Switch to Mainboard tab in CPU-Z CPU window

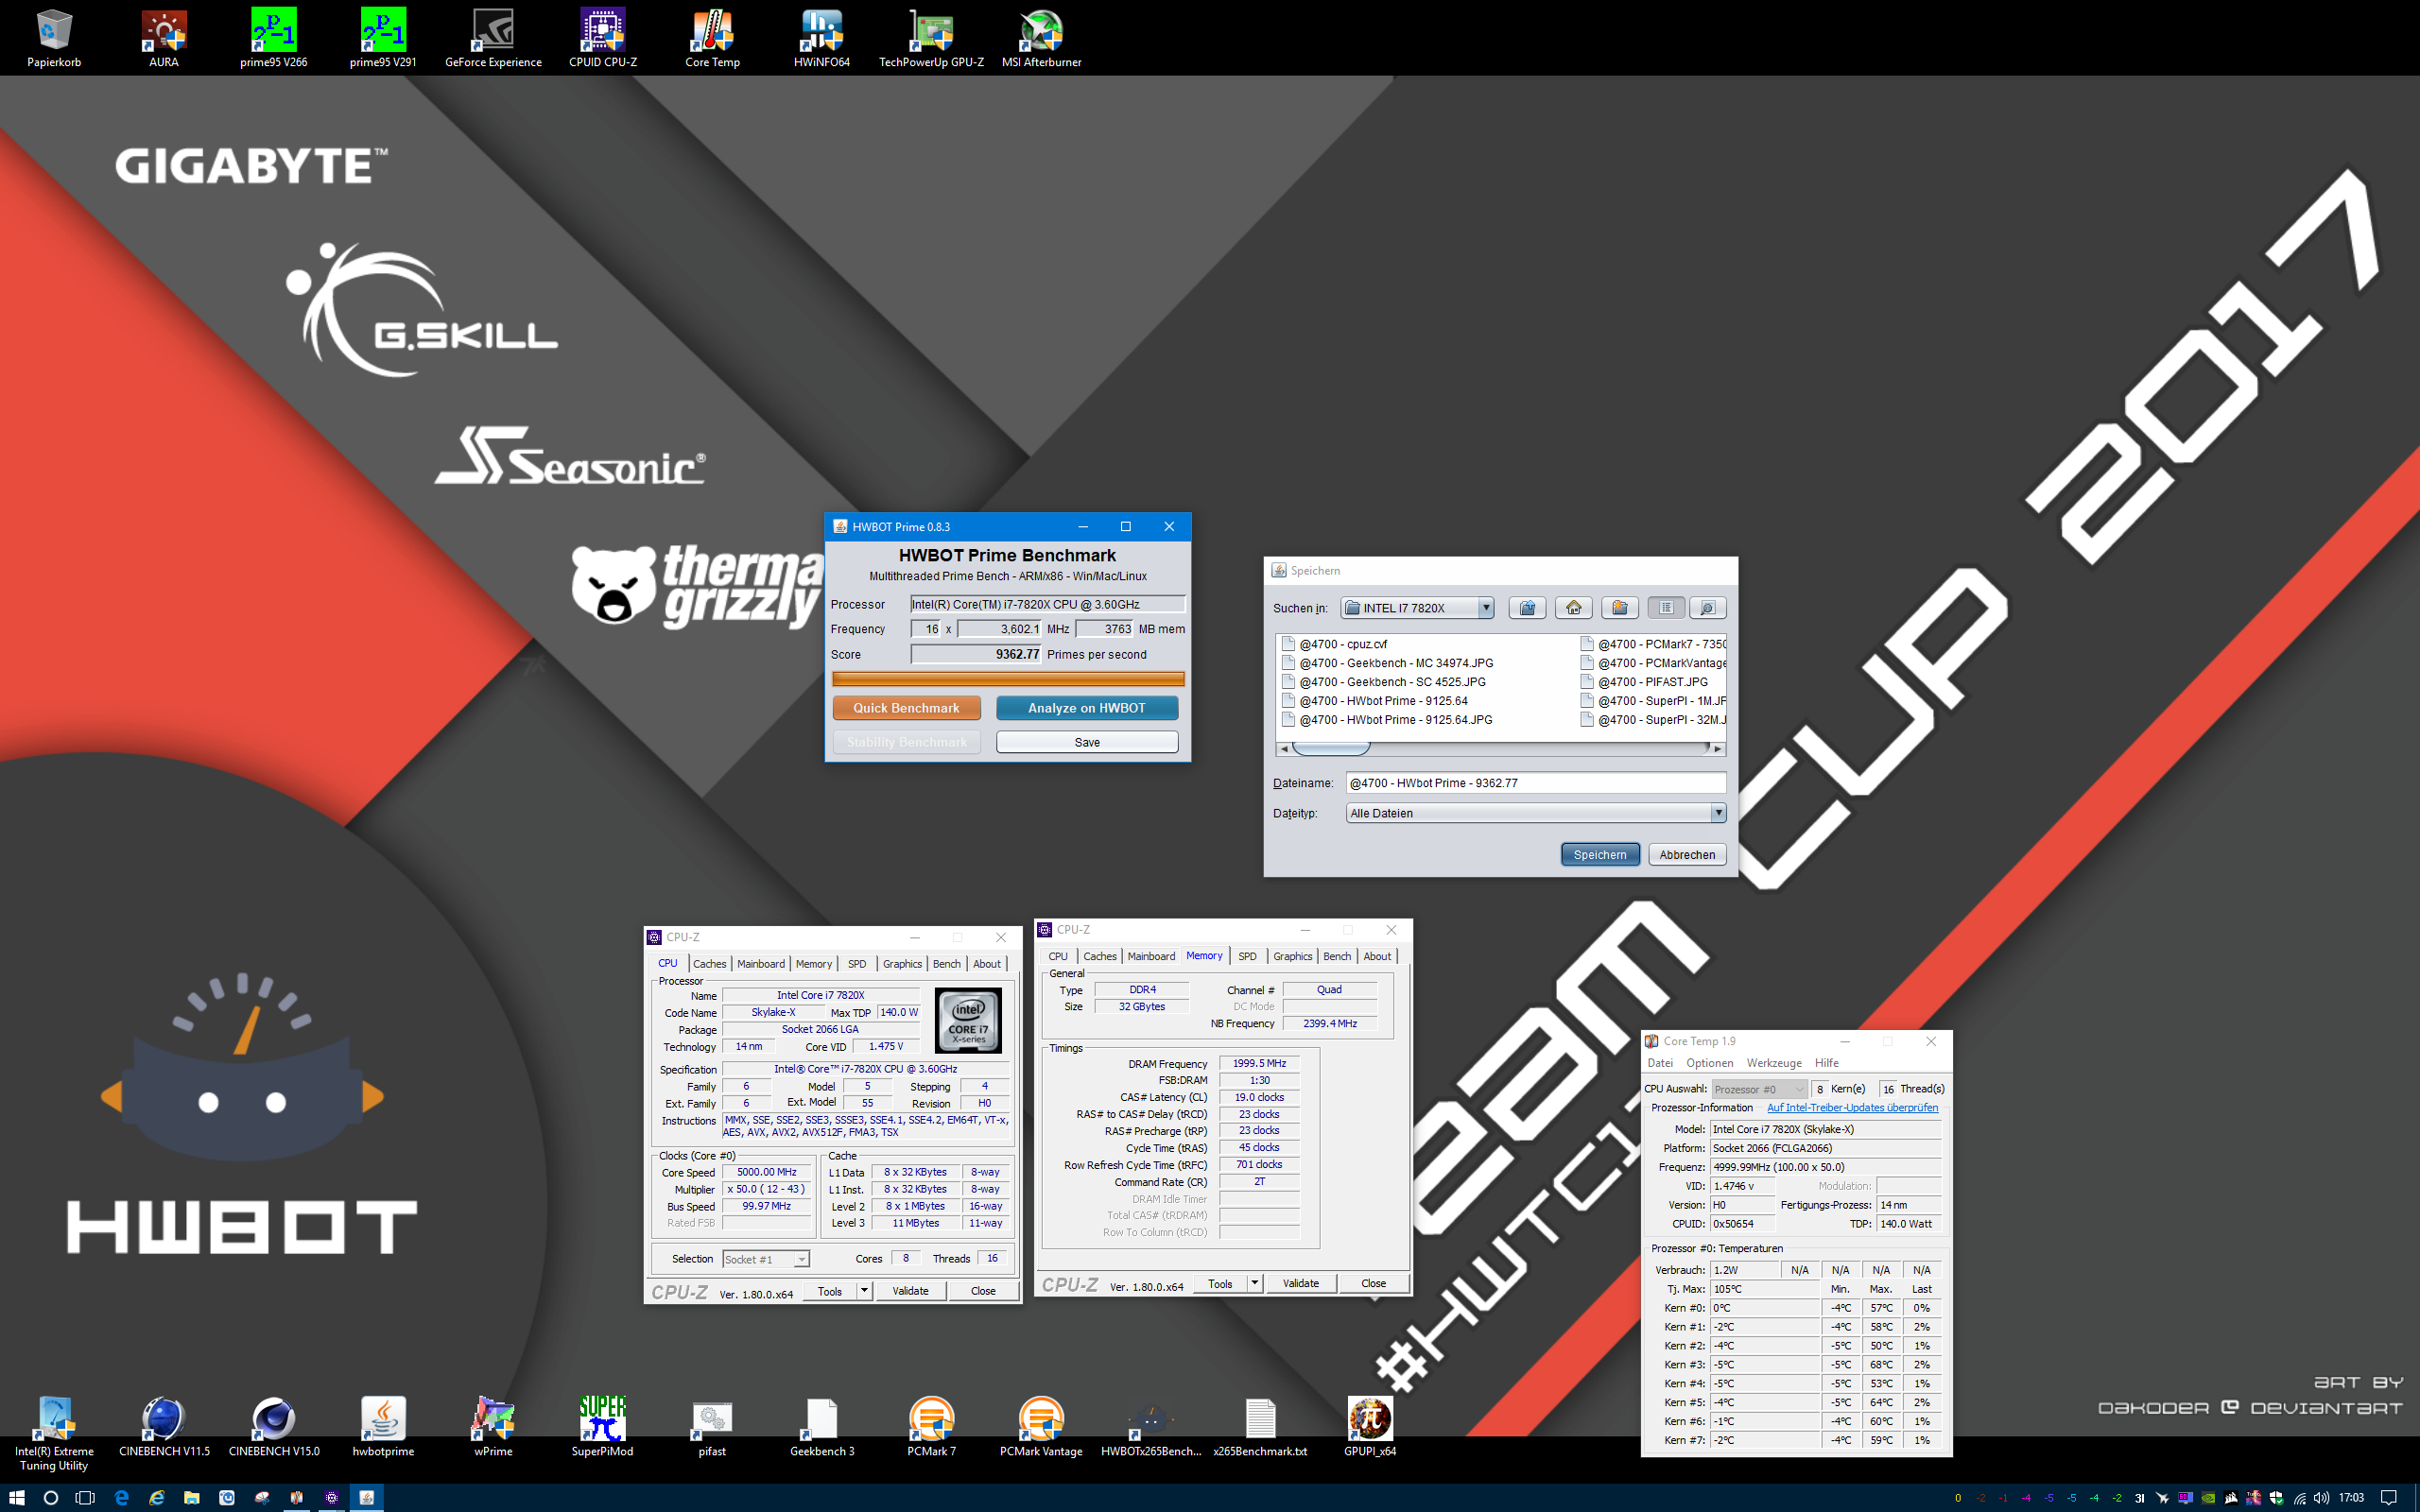tap(761, 964)
